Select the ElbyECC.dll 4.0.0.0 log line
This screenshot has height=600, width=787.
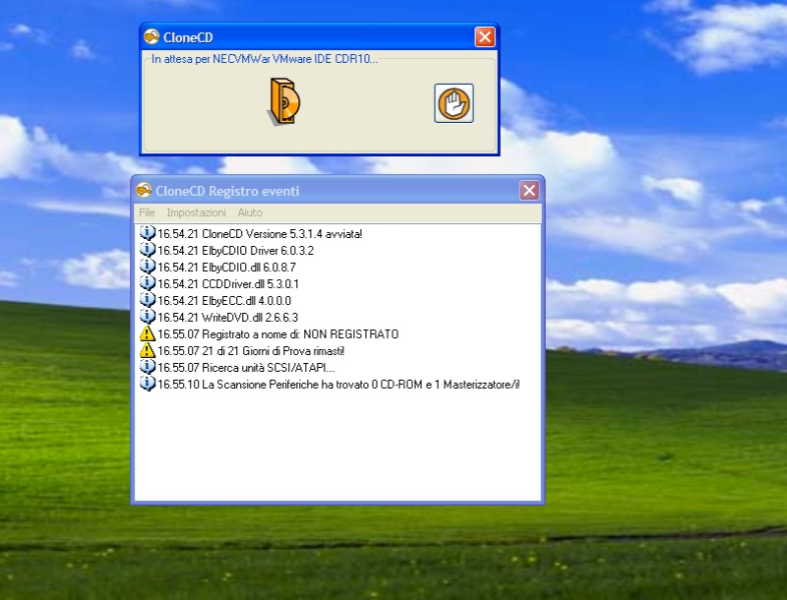225,300
